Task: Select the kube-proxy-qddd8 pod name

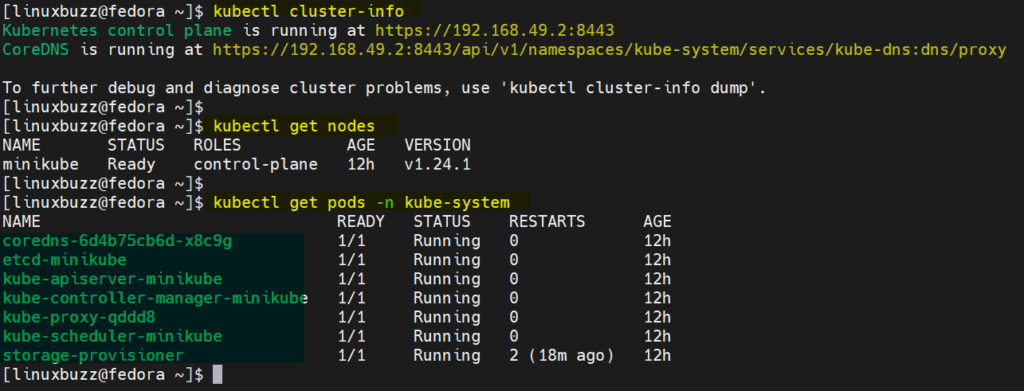Action: 79,317
